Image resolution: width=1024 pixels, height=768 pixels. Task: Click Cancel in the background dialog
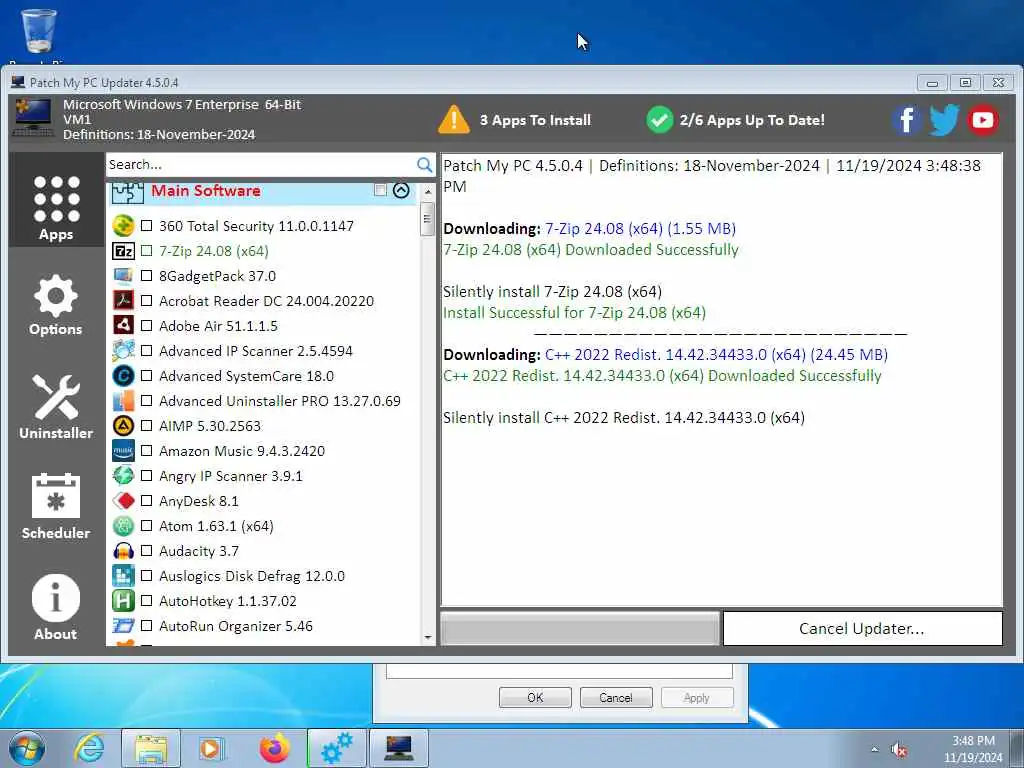click(616, 697)
